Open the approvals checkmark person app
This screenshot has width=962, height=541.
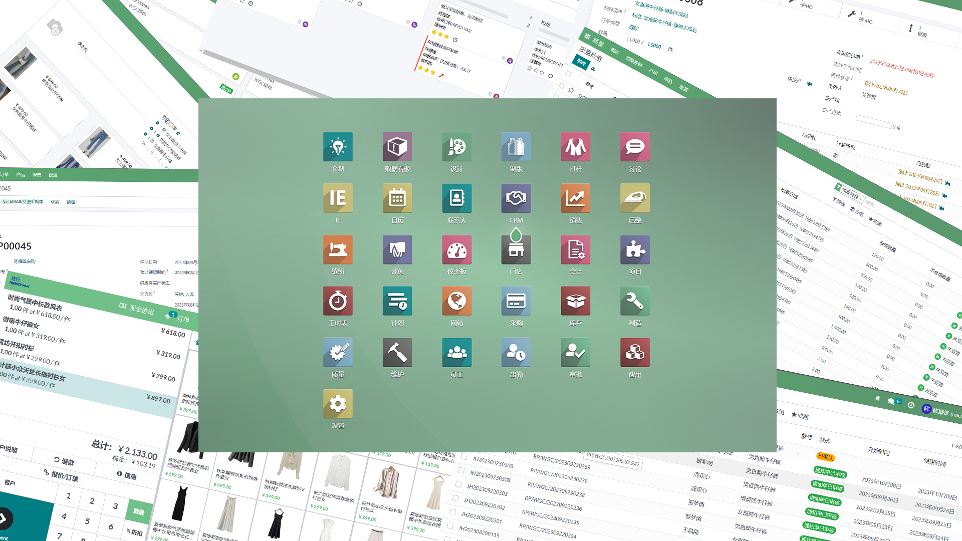click(x=575, y=352)
